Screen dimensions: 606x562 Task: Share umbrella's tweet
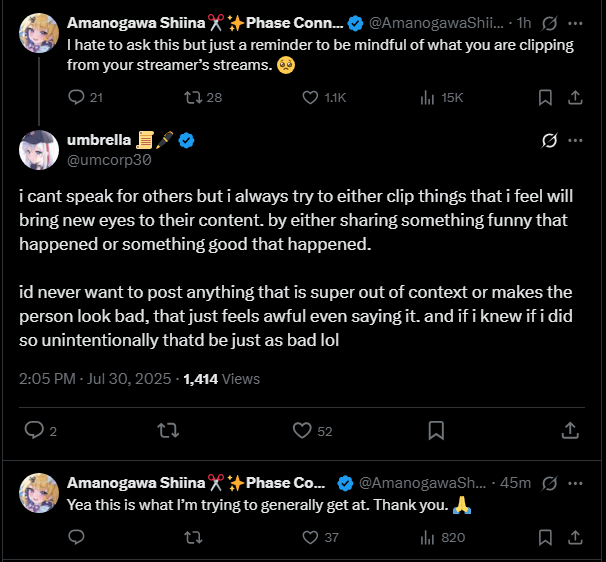(570, 430)
